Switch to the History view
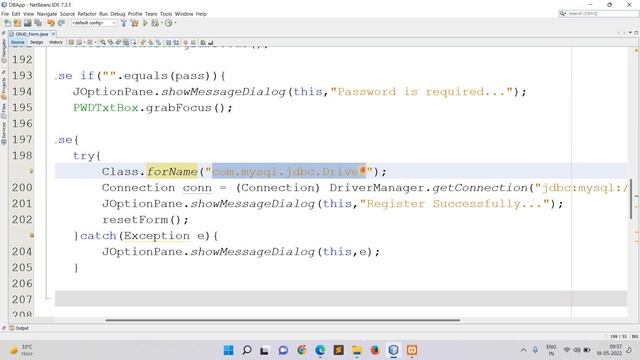The height and width of the screenshot is (360, 640). pos(56,42)
